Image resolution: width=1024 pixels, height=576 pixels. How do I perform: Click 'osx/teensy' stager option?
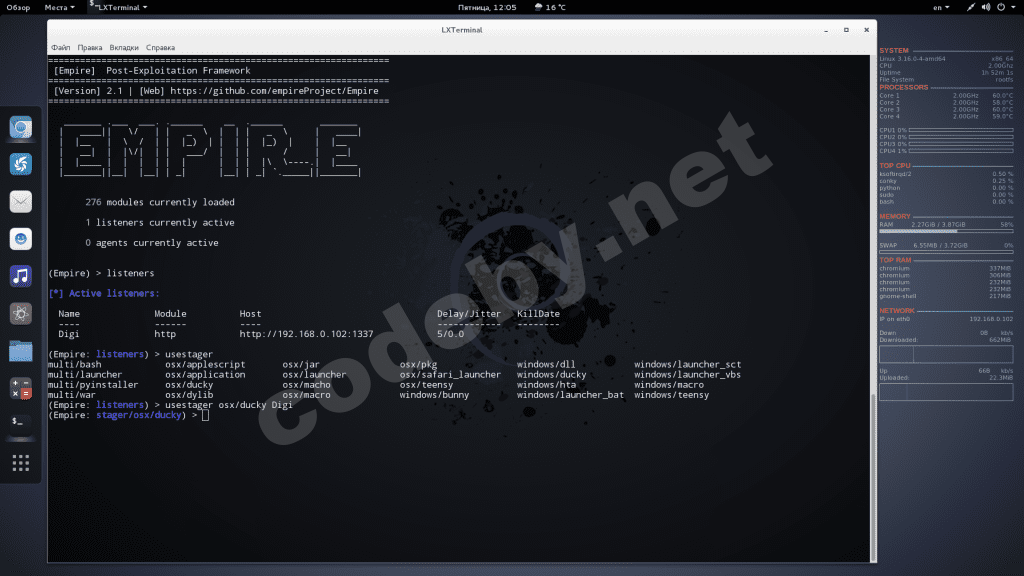pyautogui.click(x=426, y=385)
